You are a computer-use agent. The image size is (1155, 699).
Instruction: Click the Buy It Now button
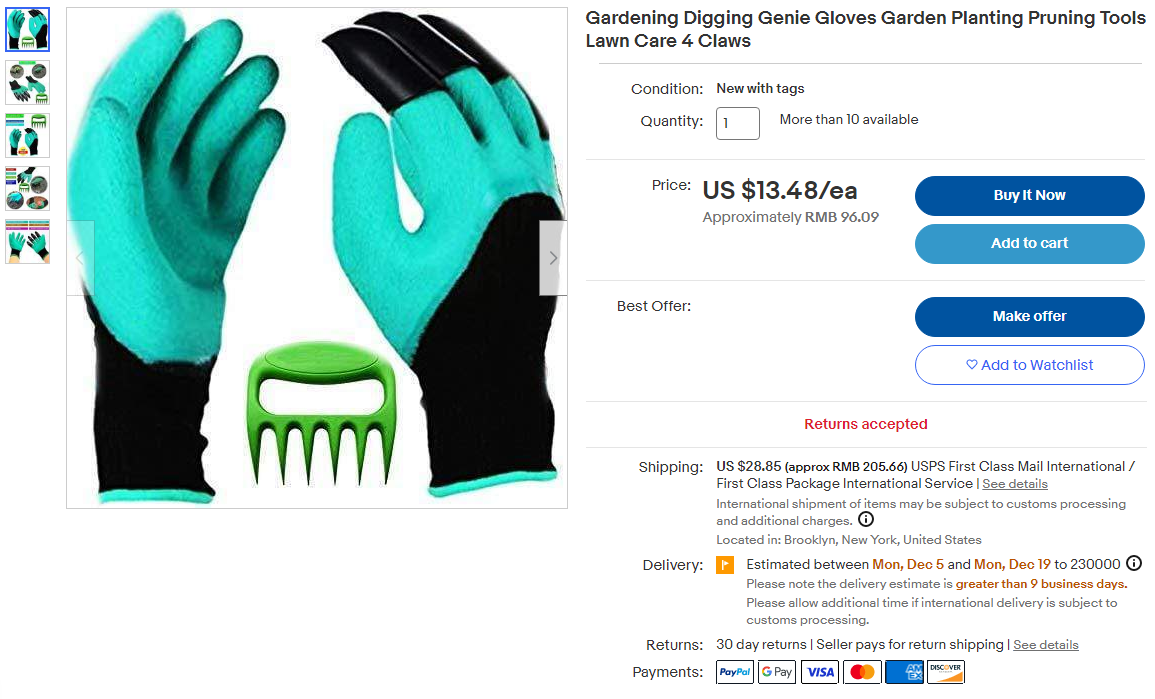pos(1029,195)
